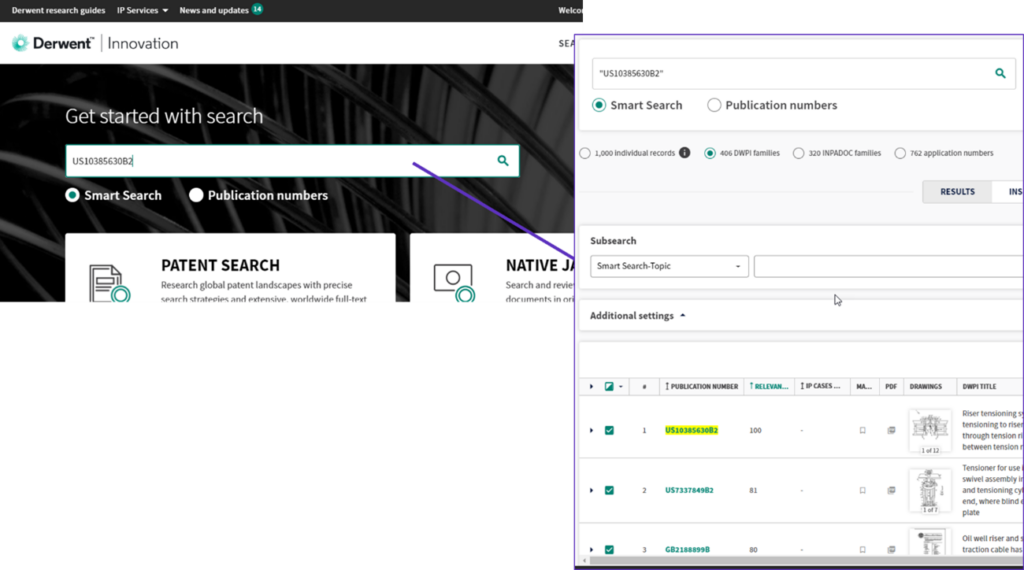
Task: Select Smart Search radio in results panel
Action: 599,105
